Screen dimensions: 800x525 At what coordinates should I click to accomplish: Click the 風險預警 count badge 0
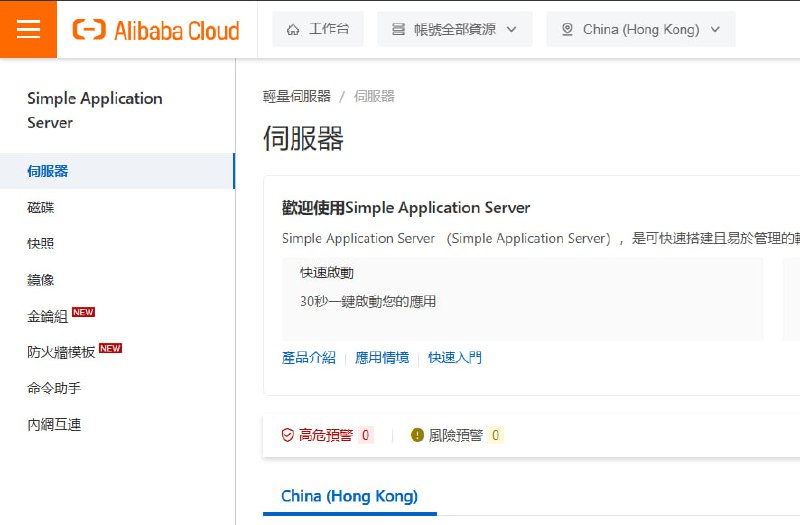coord(495,435)
